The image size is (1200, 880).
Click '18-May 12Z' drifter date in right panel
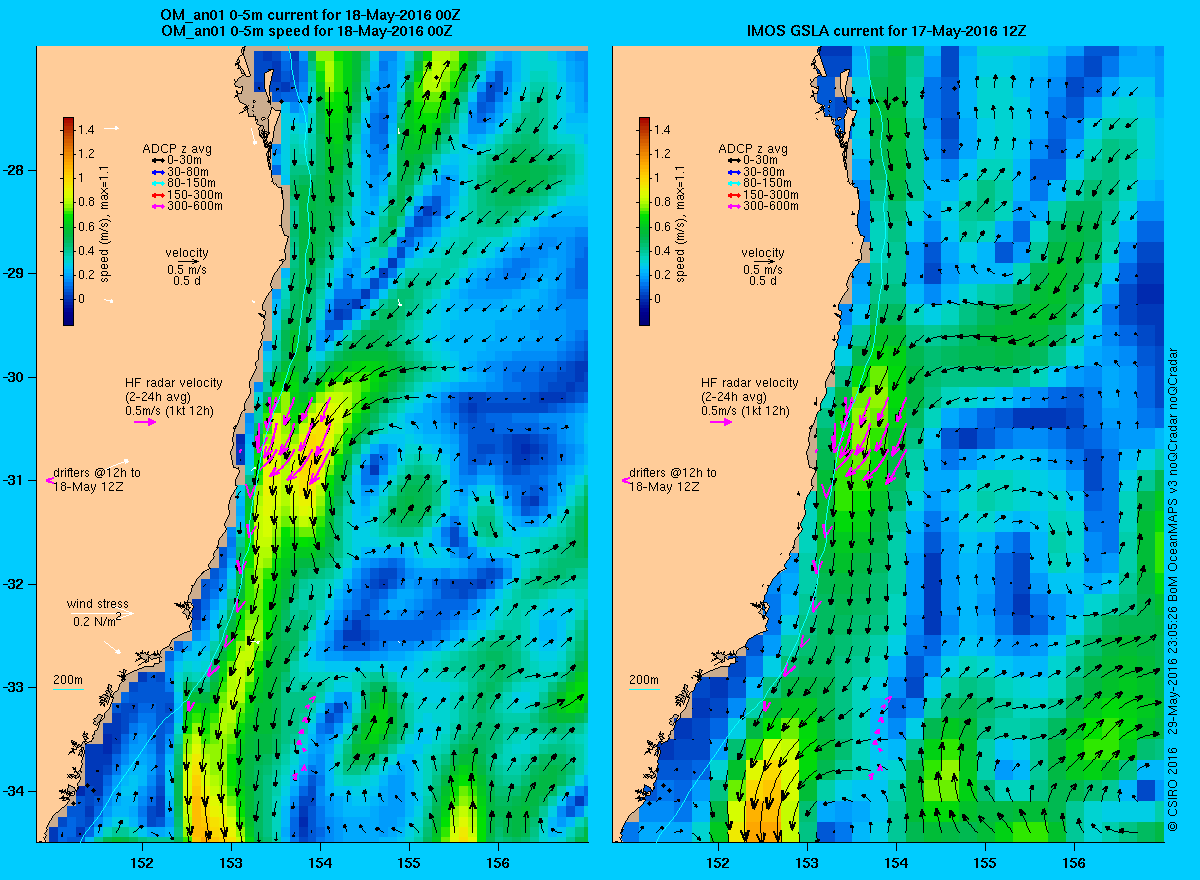(664, 486)
